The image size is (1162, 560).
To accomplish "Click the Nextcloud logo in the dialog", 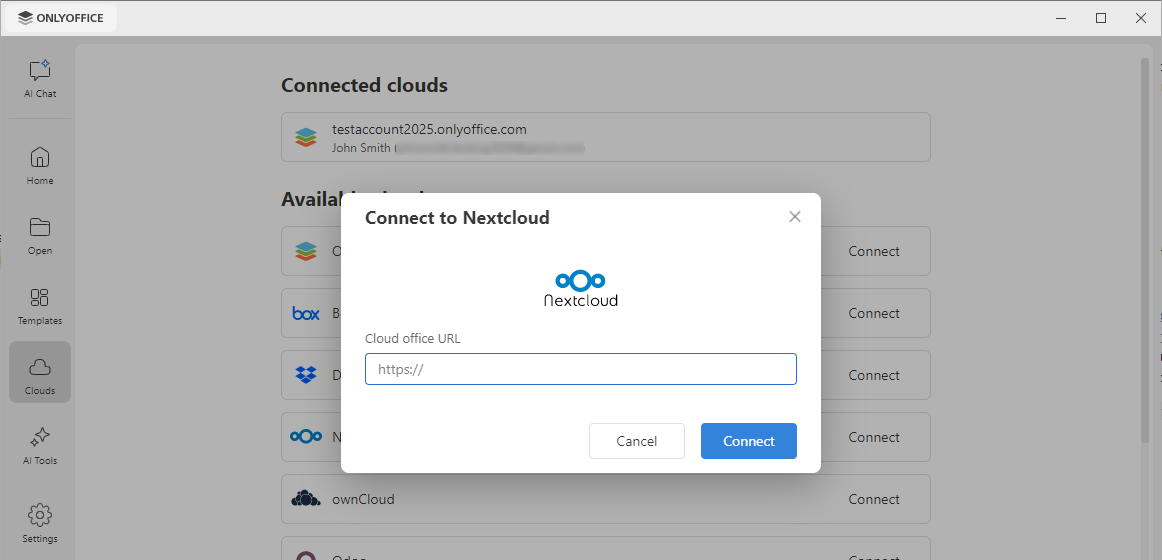I will [580, 289].
